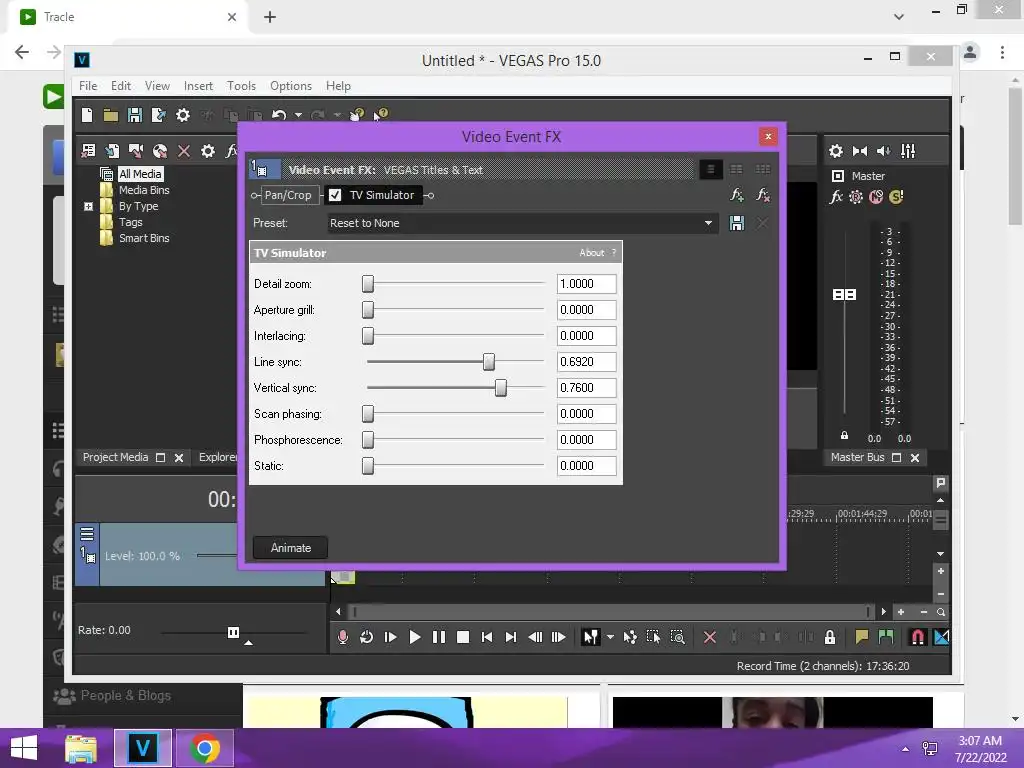The image size is (1024, 768).
Task: Toggle Lock Envelopes to Events padlock
Action: tap(830, 637)
